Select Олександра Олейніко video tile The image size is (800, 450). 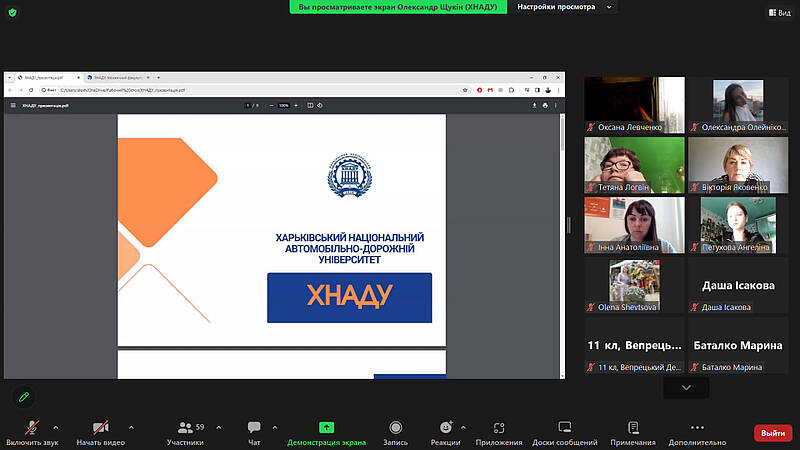738,105
